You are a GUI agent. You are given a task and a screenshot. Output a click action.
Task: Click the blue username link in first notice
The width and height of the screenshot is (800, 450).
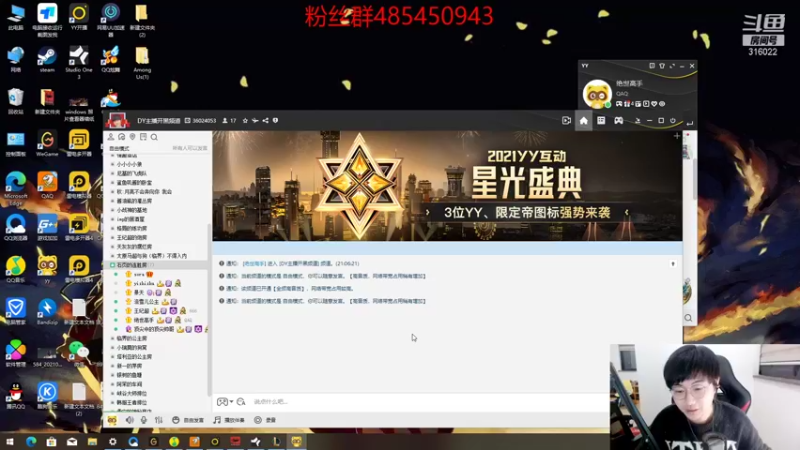pos(254,264)
